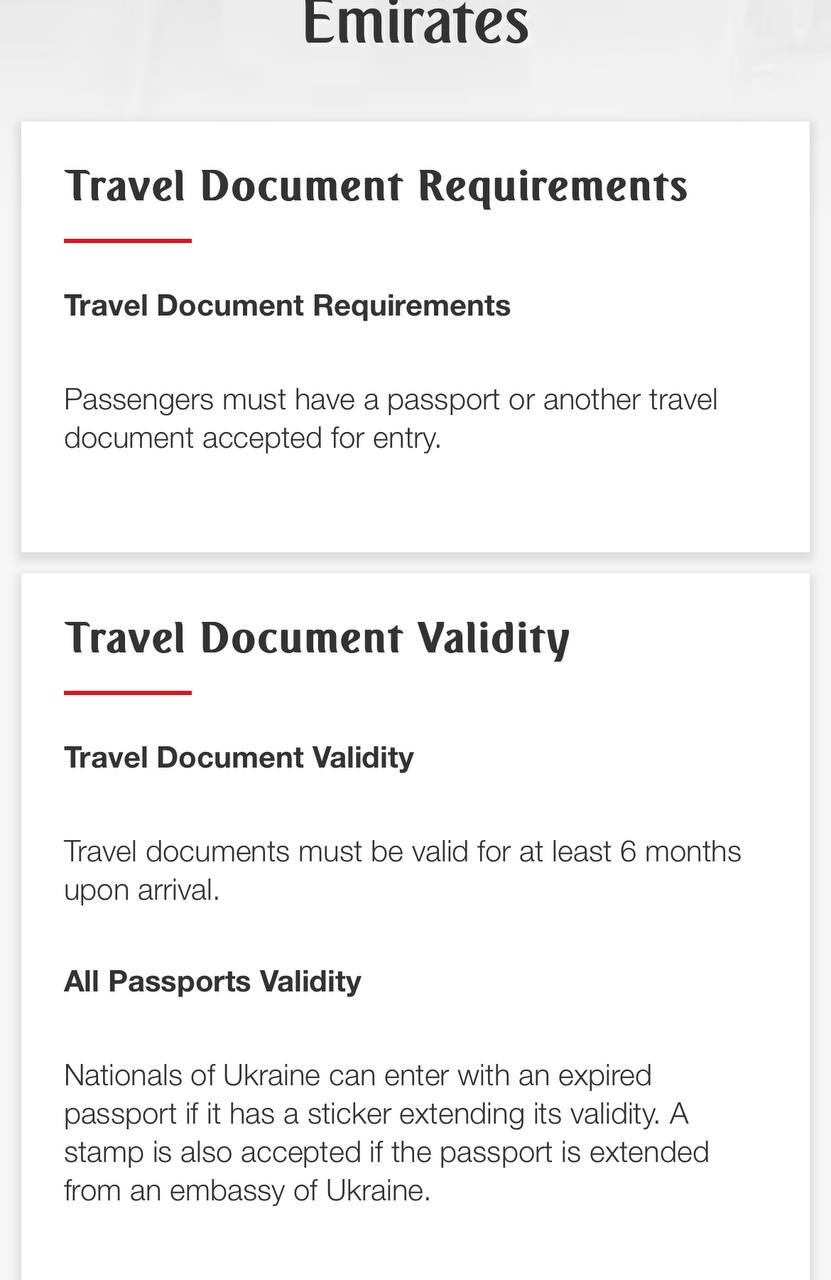
Task: Tap the Emirates page title at top
Action: pyautogui.click(x=415, y=22)
